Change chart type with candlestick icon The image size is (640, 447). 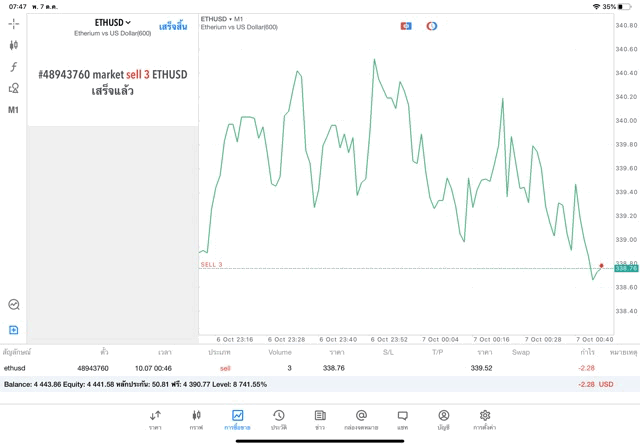[x=14, y=45]
